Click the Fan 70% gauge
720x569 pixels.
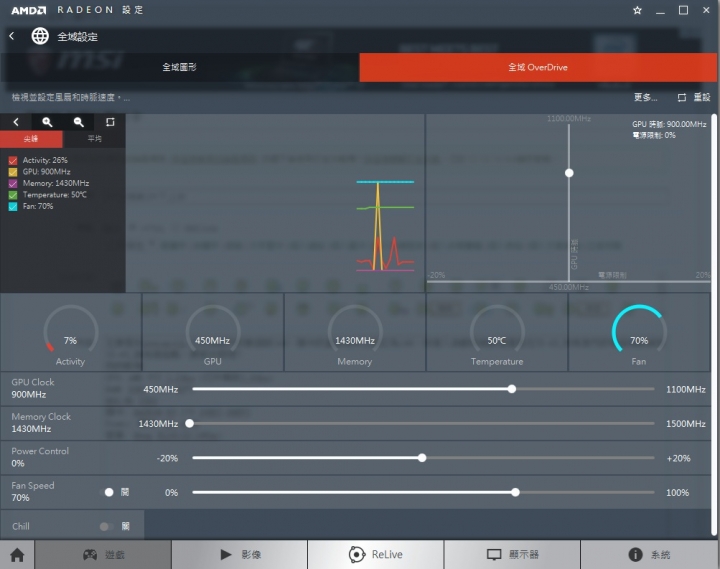click(x=639, y=332)
